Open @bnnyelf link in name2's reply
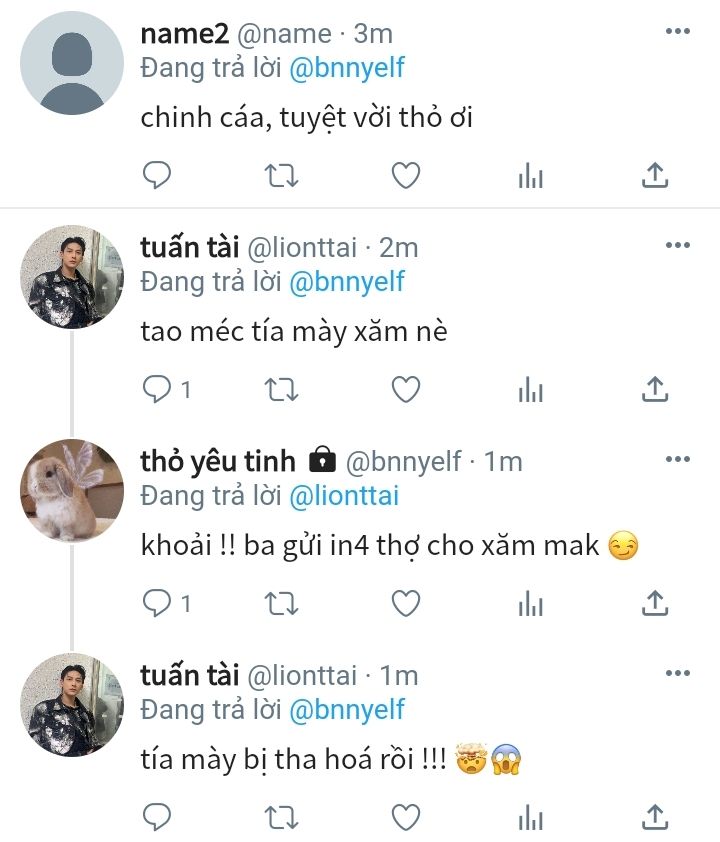This screenshot has height=842, width=720. click(346, 67)
